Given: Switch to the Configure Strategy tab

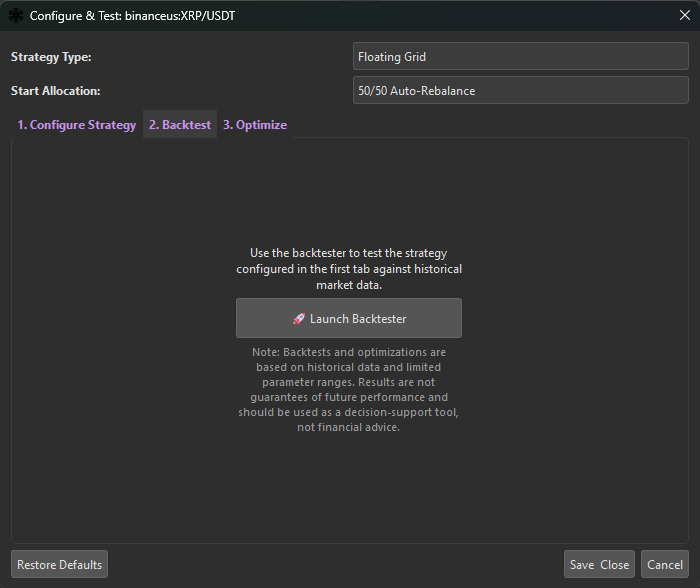Looking at the screenshot, I should (x=76, y=125).
